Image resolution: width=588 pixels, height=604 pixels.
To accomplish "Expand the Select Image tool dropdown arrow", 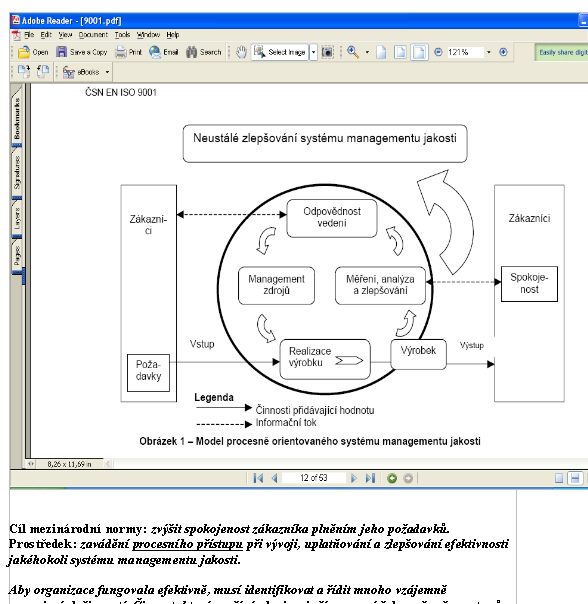I will coord(313,52).
